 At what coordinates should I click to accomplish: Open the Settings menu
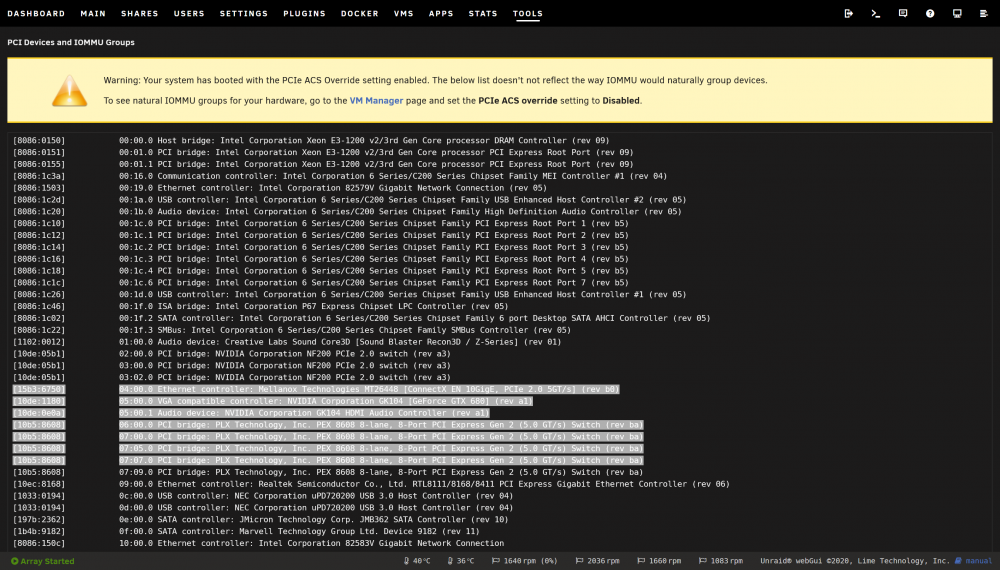pyautogui.click(x=244, y=13)
